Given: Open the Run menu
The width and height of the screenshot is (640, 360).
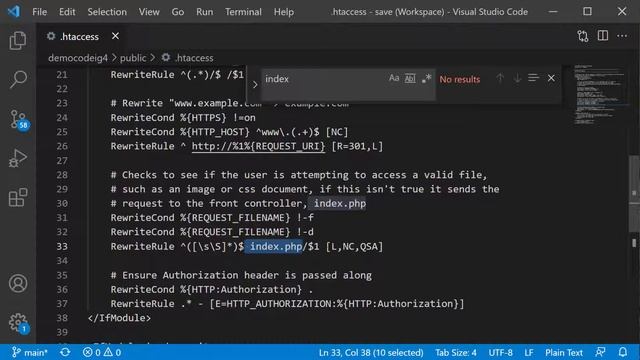Looking at the screenshot, I should tap(204, 12).
